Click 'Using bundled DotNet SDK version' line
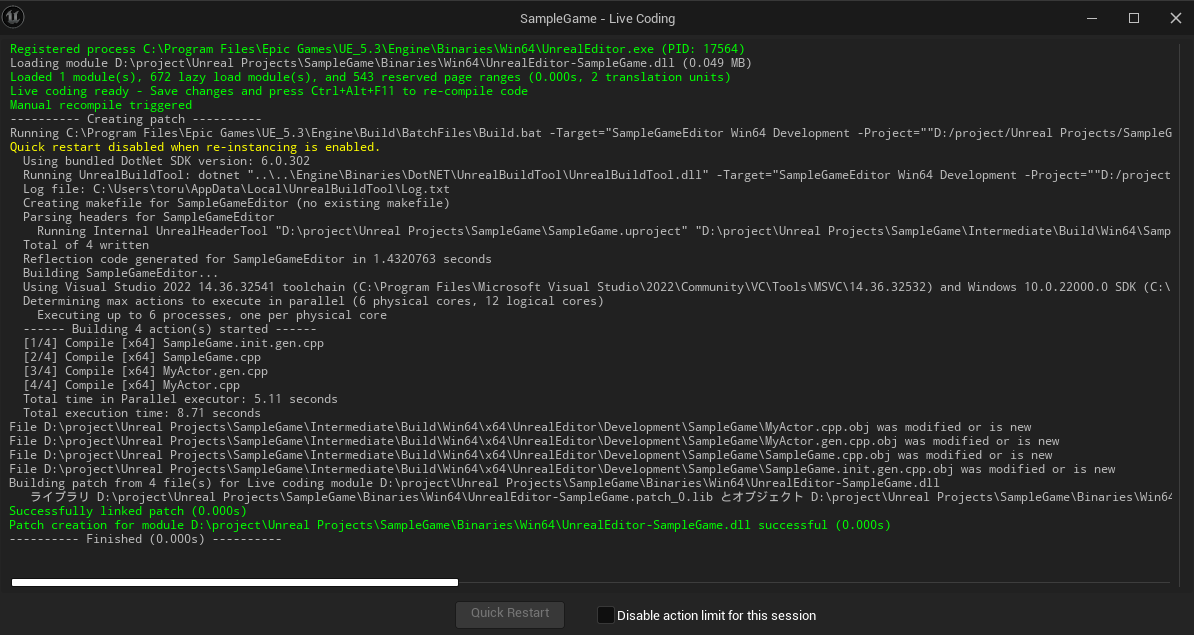Screen dimensions: 1194x635 coord(166,161)
